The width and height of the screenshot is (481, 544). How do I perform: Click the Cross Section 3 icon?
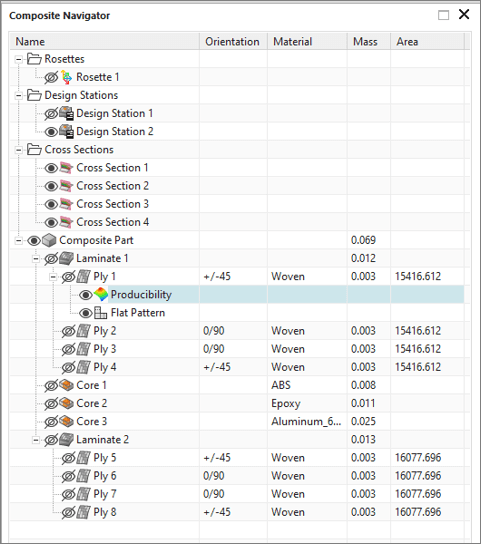point(66,204)
